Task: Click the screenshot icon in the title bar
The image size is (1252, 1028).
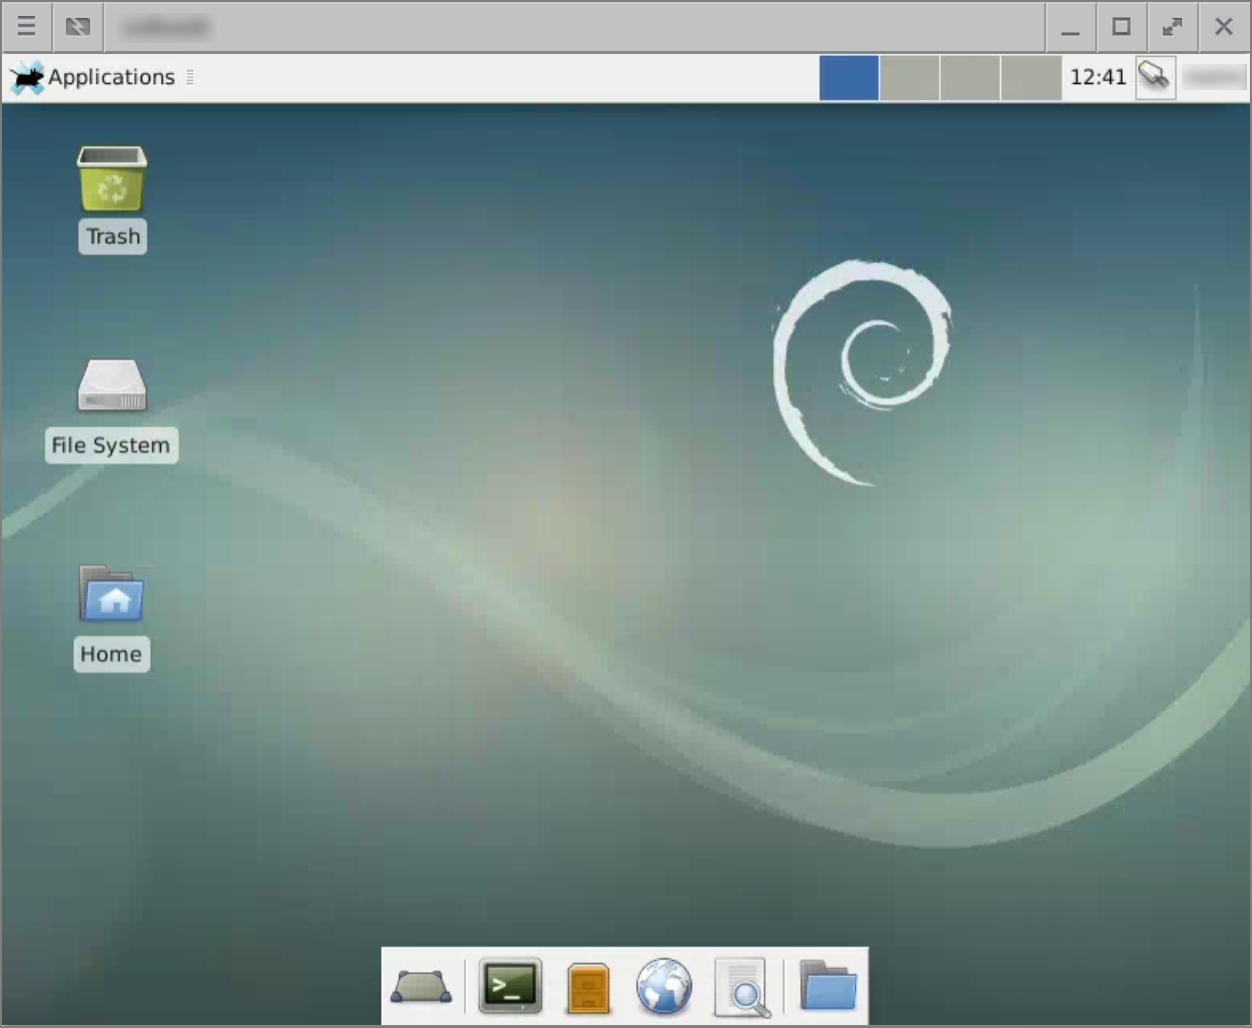Action: (x=78, y=27)
